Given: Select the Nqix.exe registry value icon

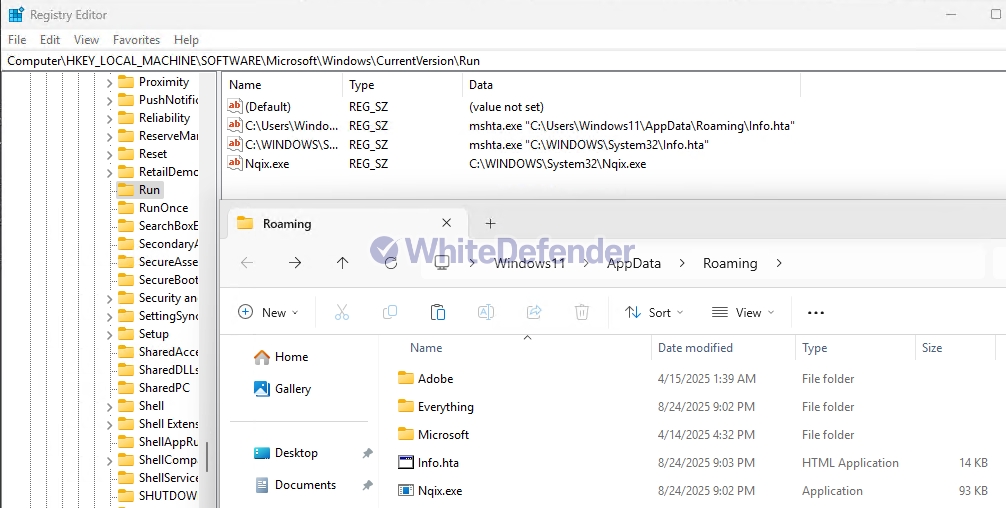Looking at the screenshot, I should 235,164.
